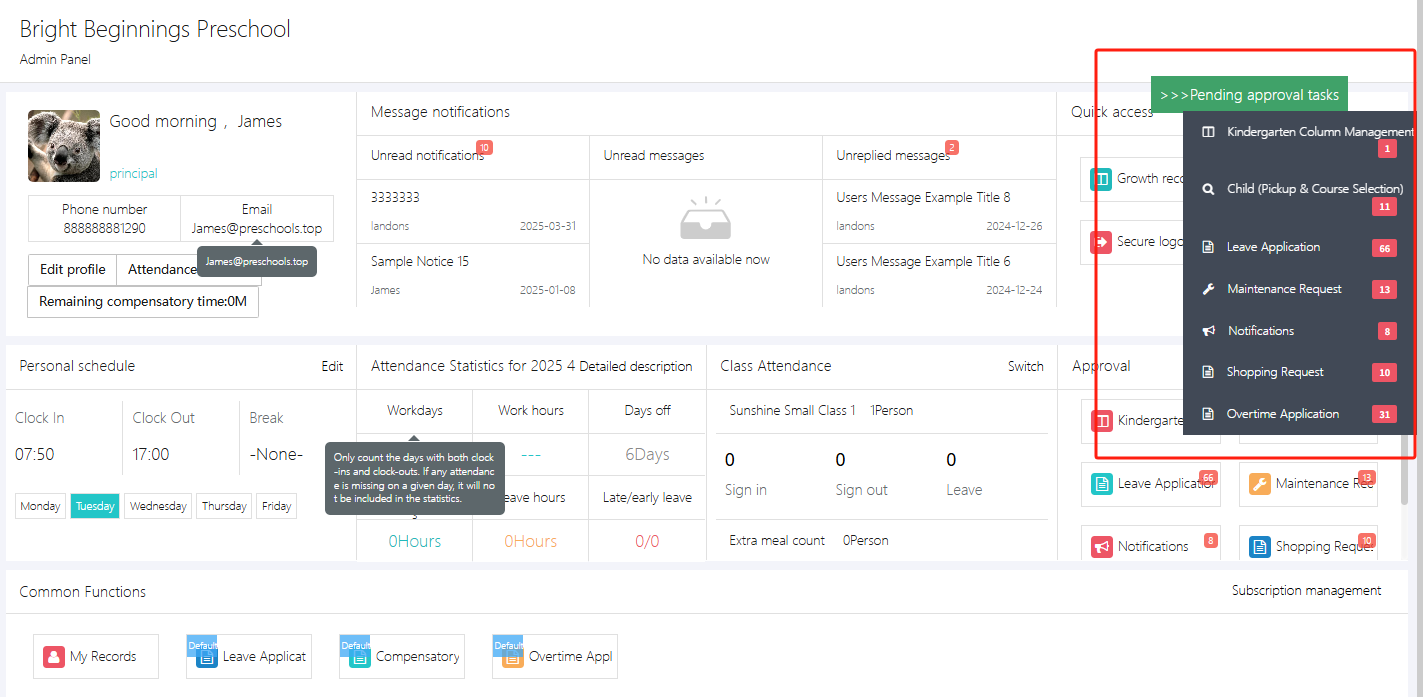The height and width of the screenshot is (697, 1423).
Task: Switch the Class Attendance class
Action: pos(1025,366)
